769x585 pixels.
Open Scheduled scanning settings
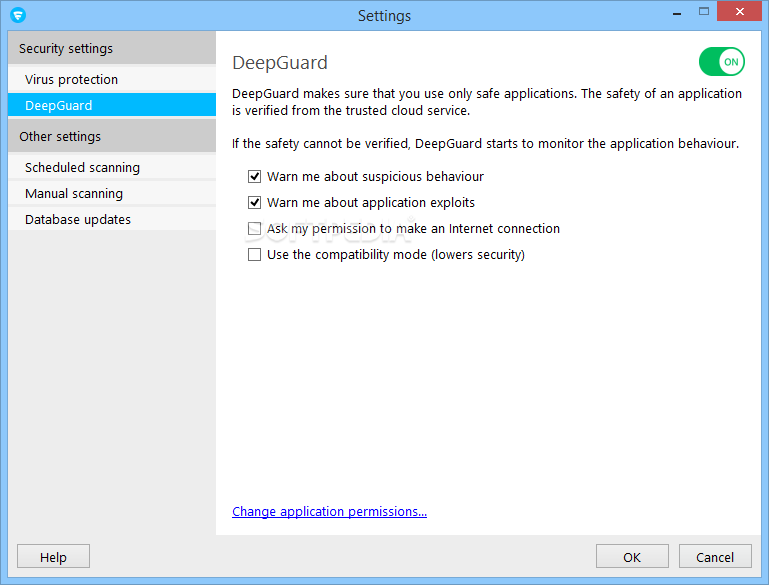112,167
